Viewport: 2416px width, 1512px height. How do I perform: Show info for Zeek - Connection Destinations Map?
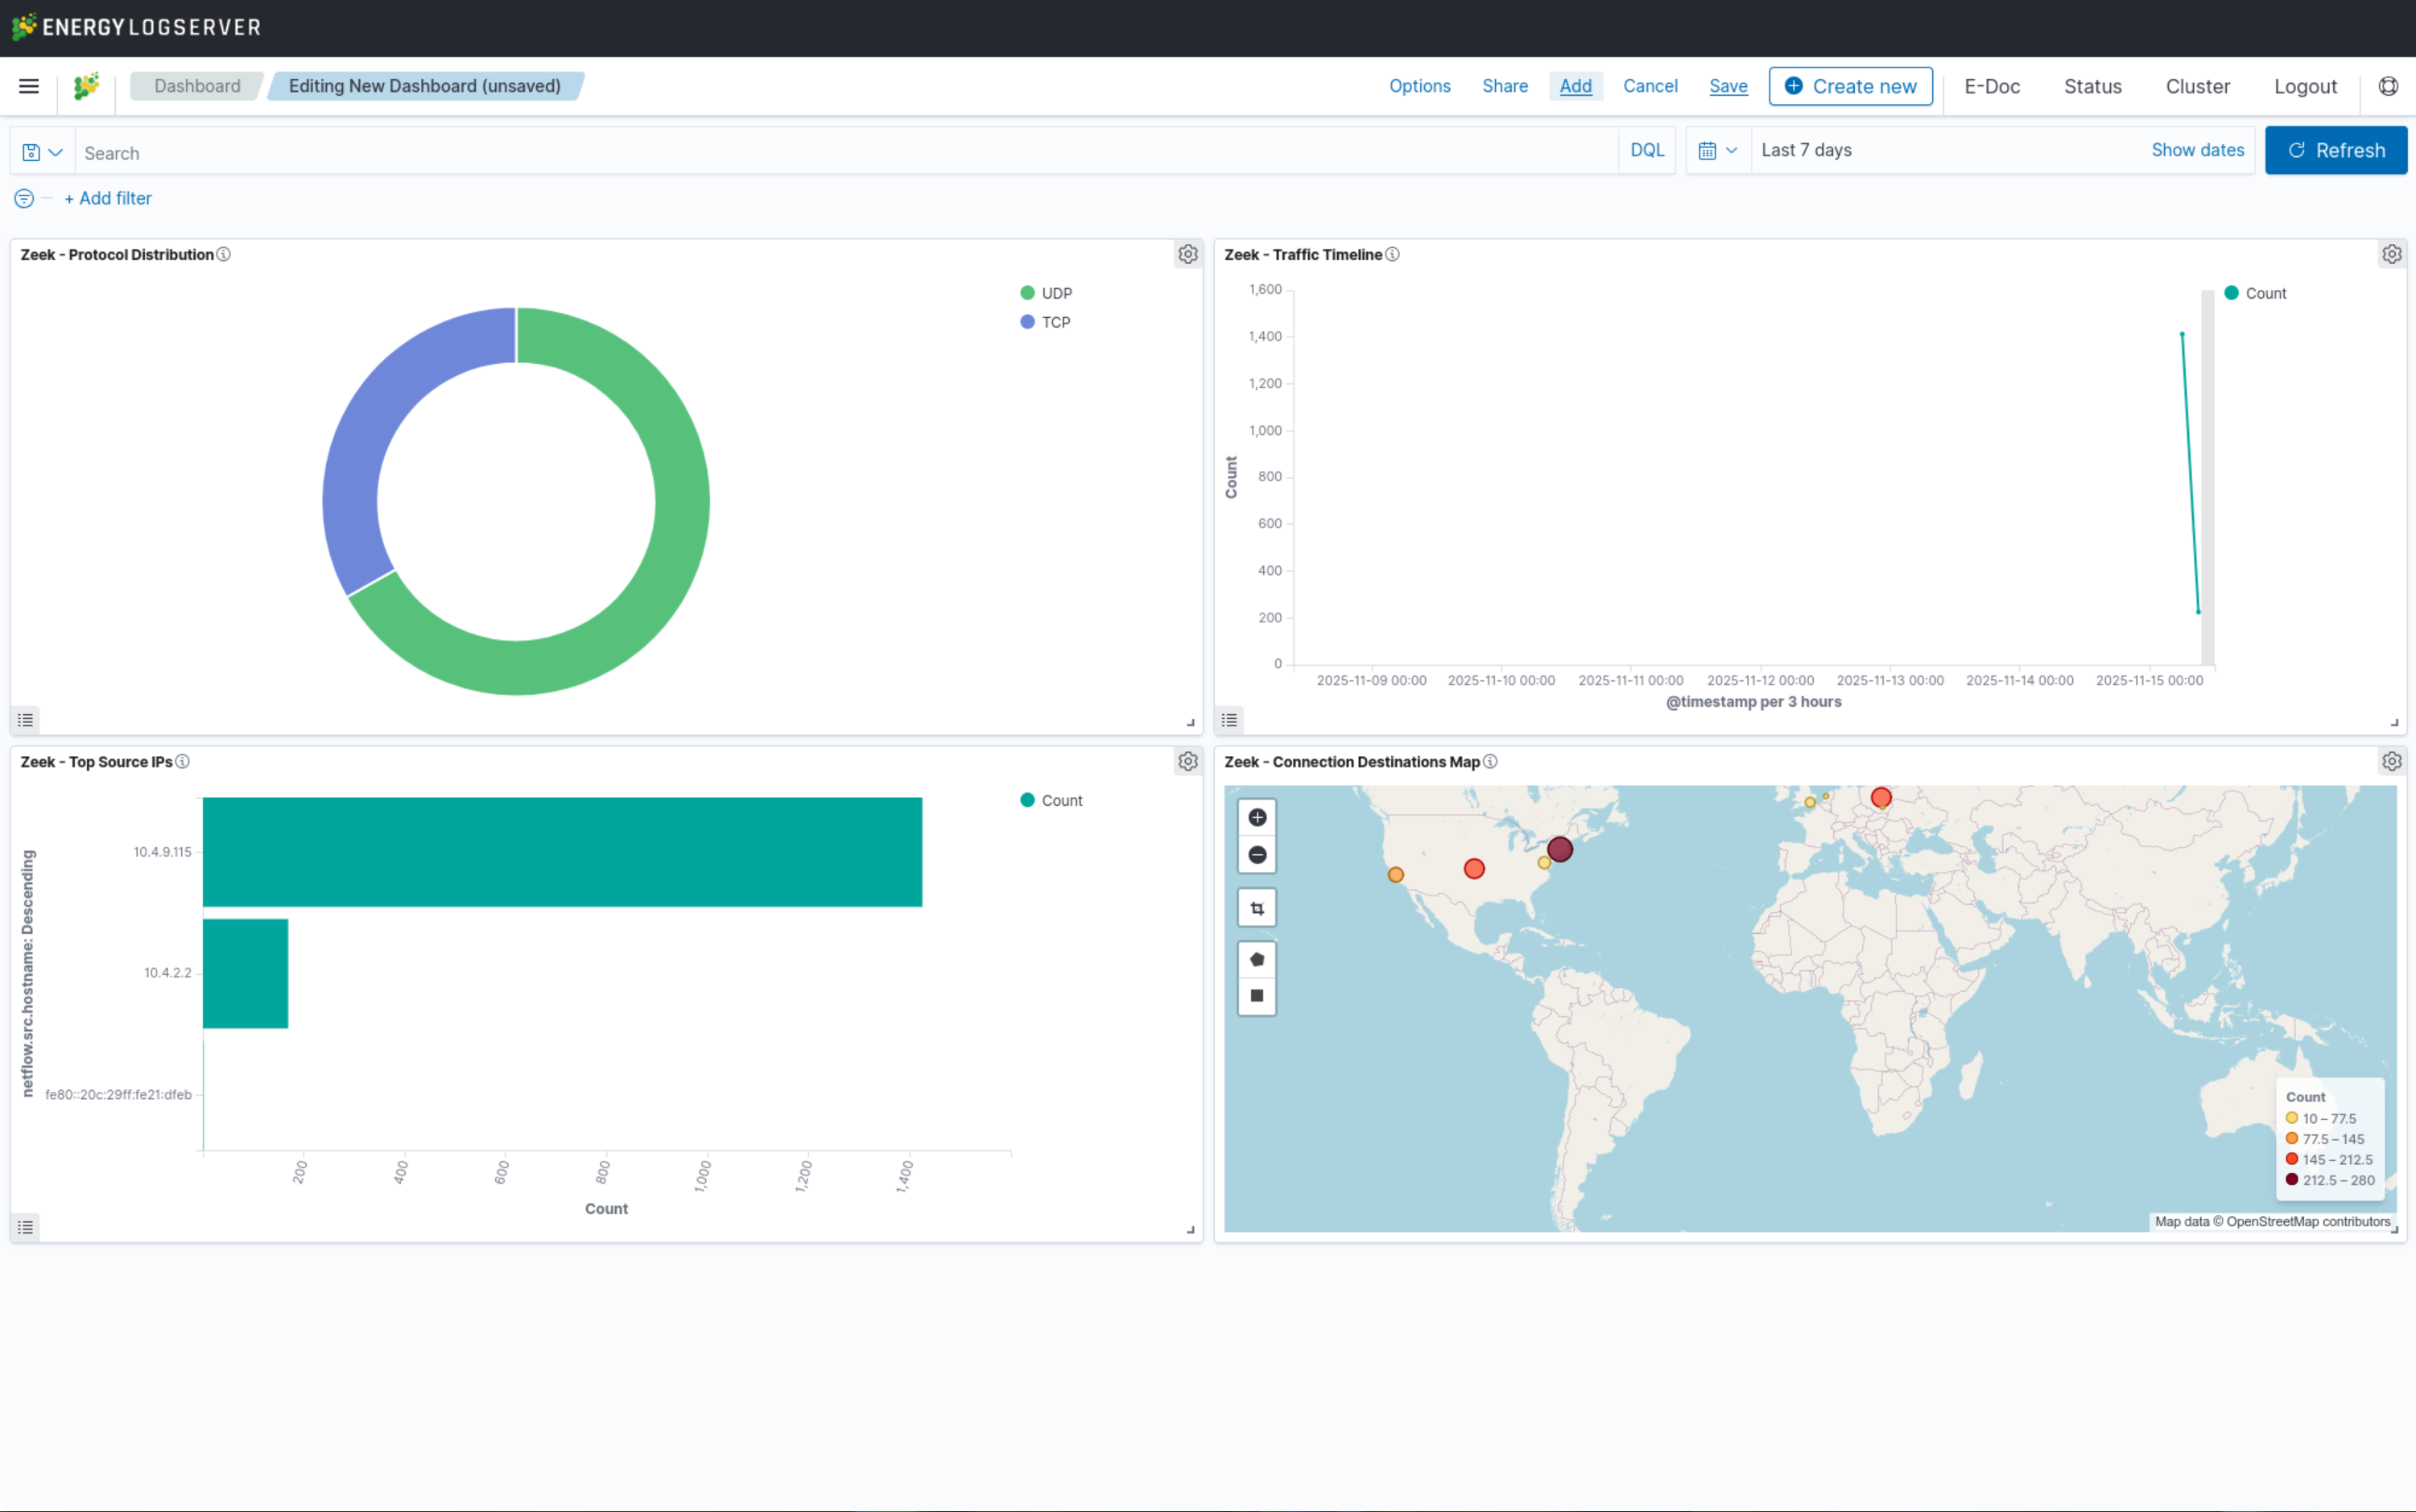point(1490,761)
